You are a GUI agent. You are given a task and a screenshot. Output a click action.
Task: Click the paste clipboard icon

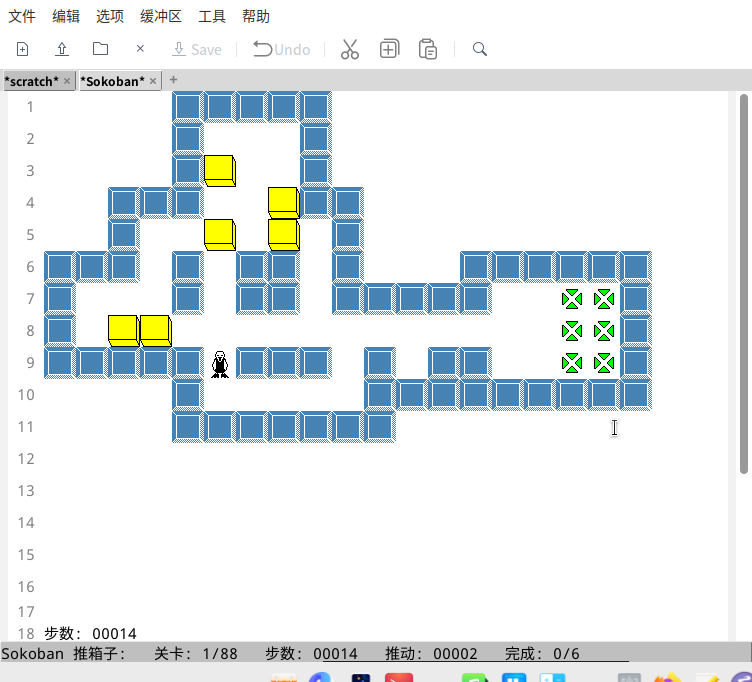point(428,49)
